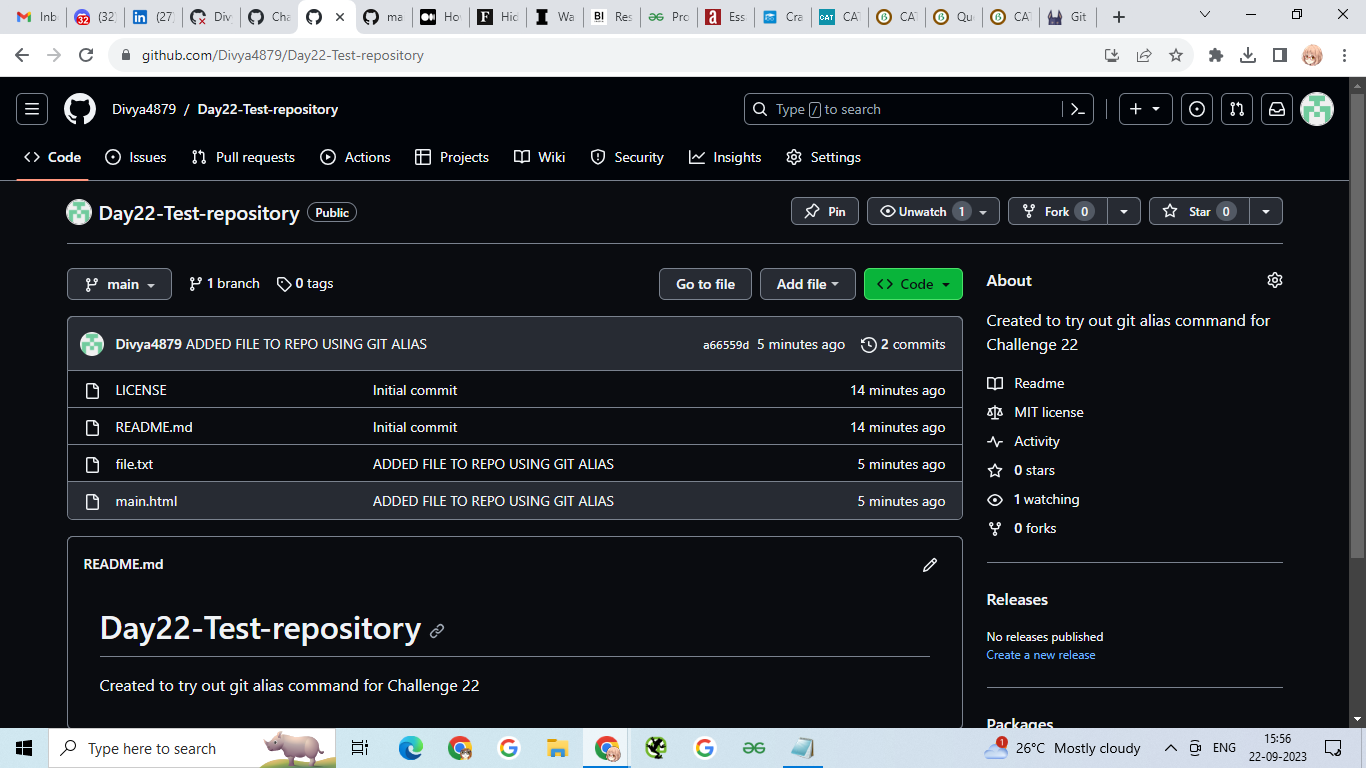The height and width of the screenshot is (768, 1366).
Task: Open the hamburger navigation menu
Action: 31,109
